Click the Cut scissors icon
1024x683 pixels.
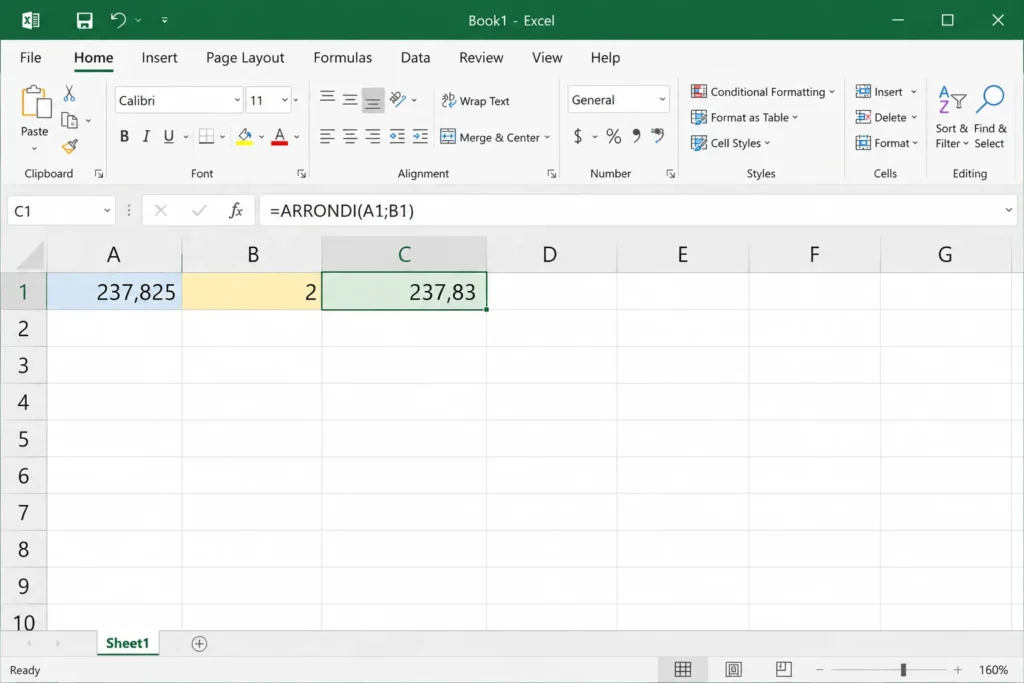69,93
